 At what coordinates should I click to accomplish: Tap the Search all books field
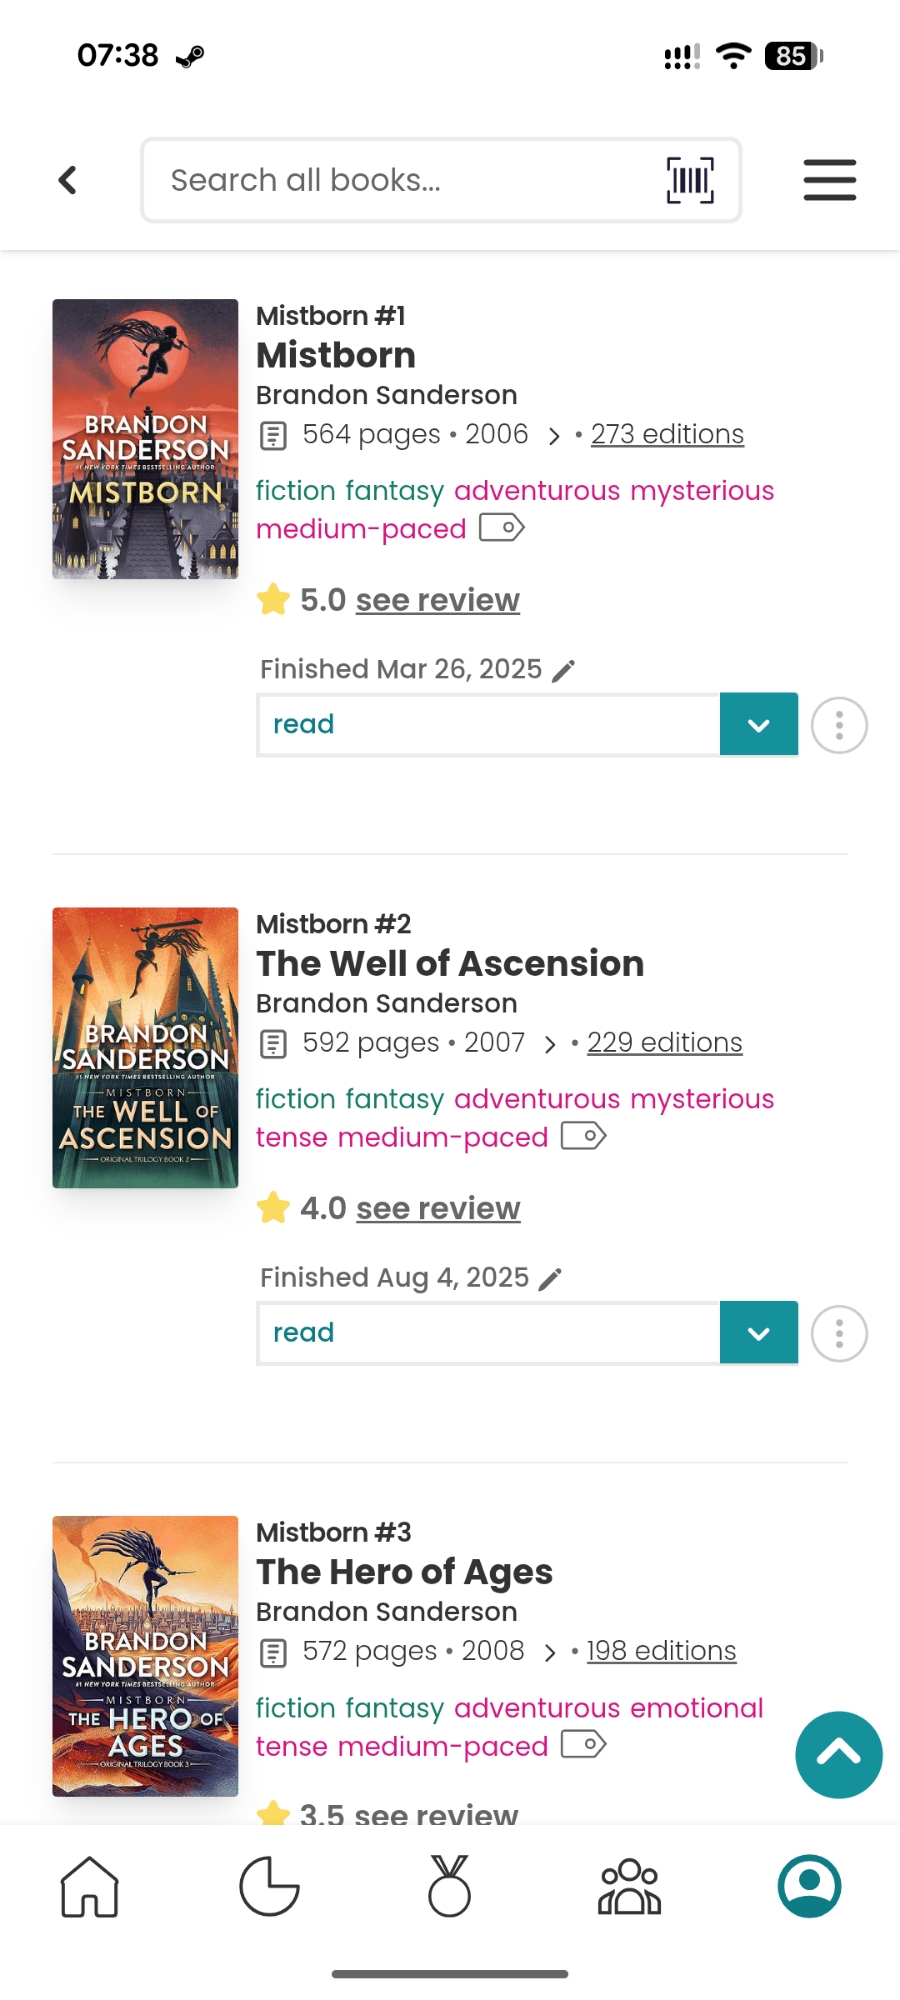pos(400,180)
